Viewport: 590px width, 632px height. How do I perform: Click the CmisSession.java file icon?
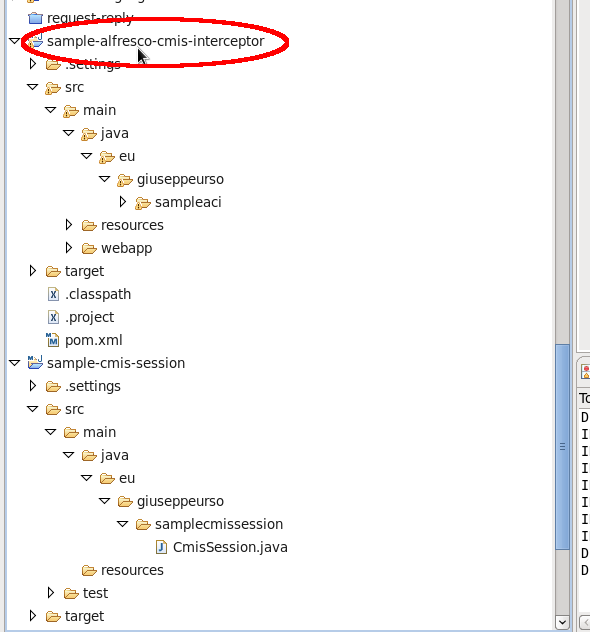point(161,547)
